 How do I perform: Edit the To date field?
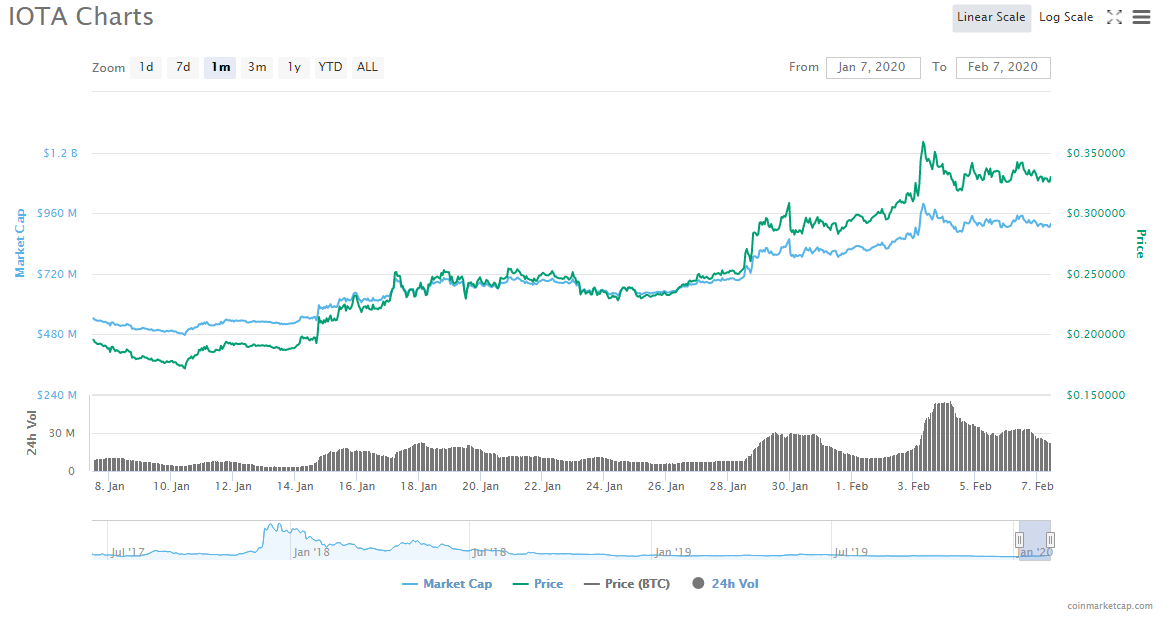pos(1003,67)
